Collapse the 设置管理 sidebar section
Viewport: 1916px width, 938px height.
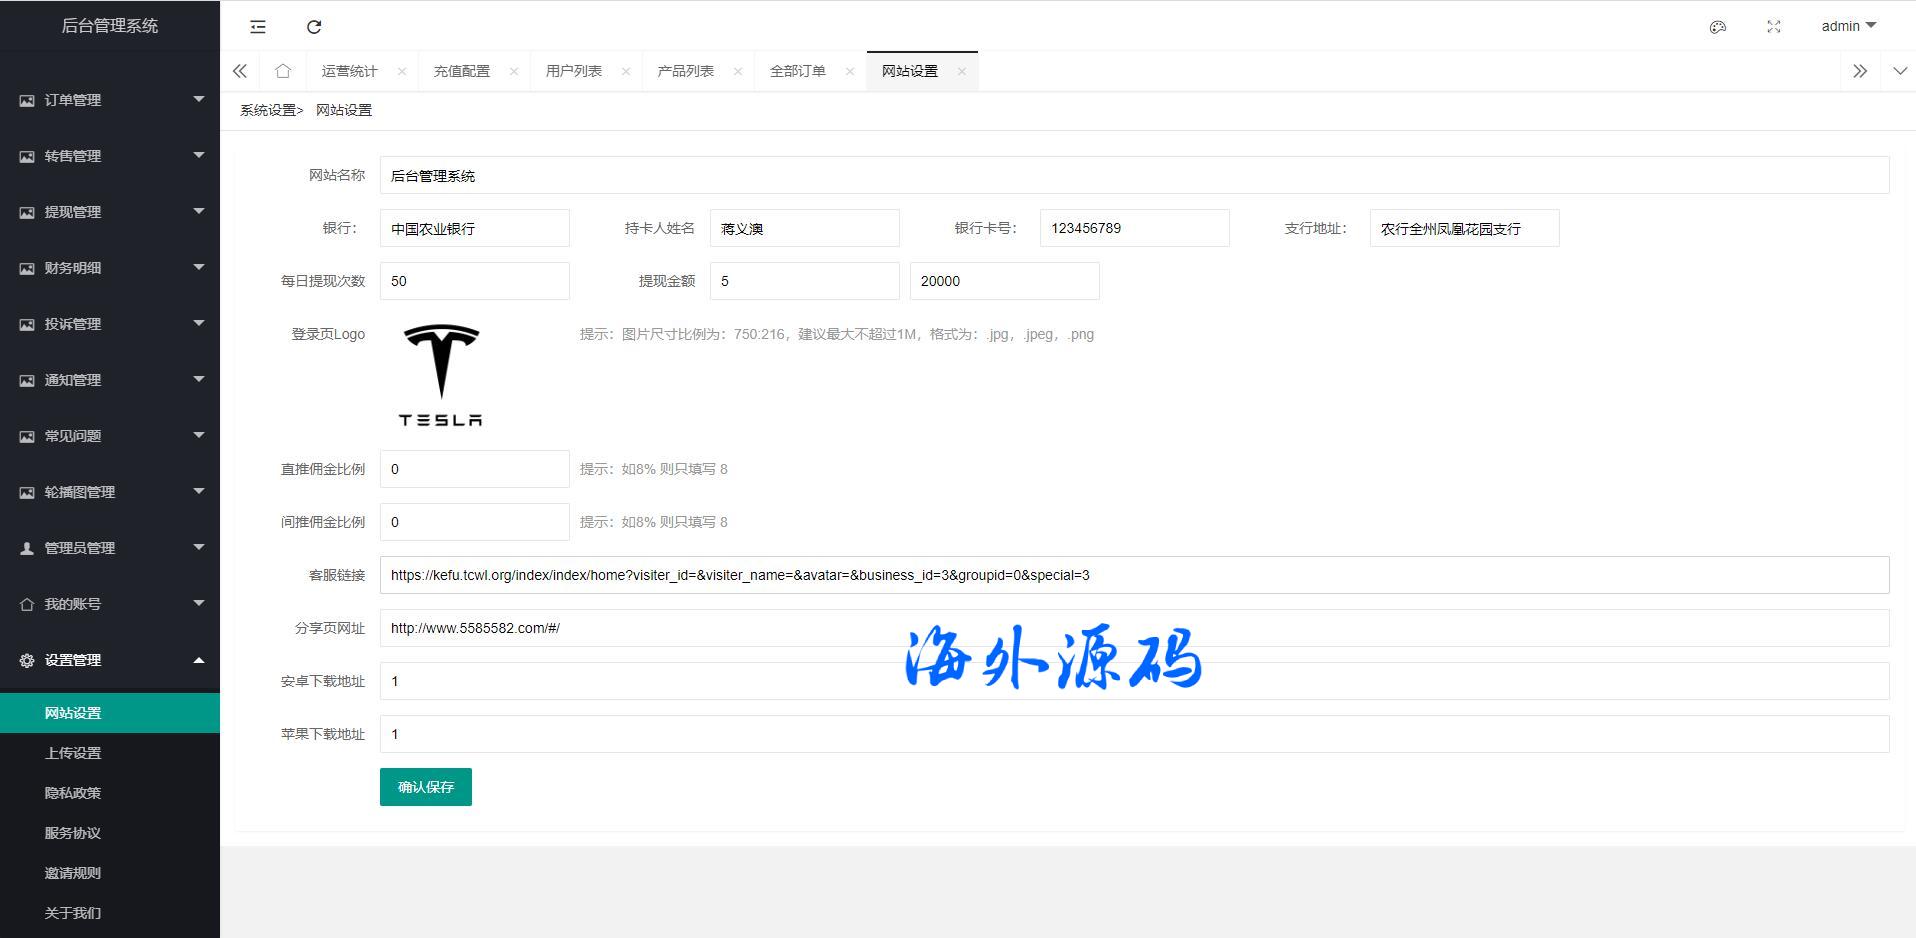[x=110, y=660]
